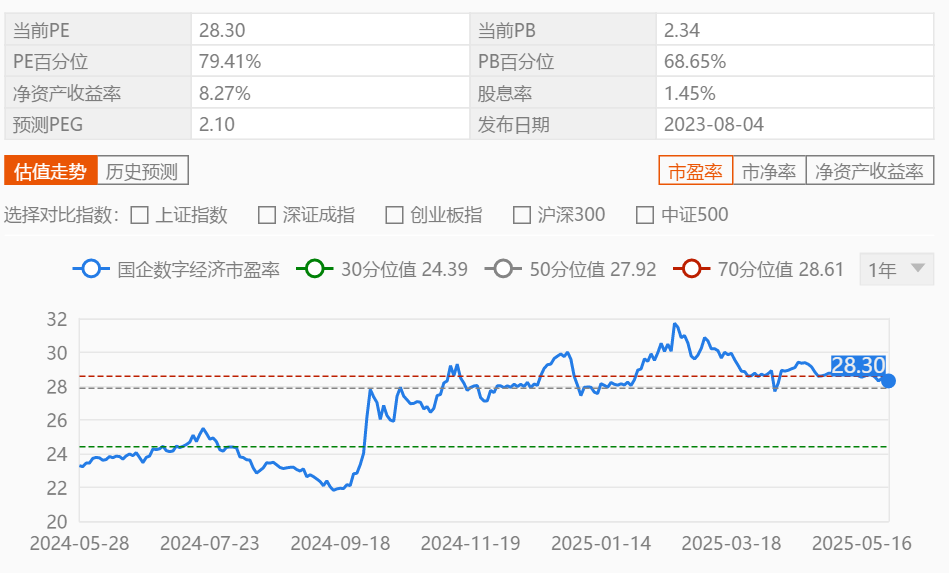The width and height of the screenshot is (949, 573).
Task: Enable the 深证成指 comparison checkbox
Action: coord(267,215)
